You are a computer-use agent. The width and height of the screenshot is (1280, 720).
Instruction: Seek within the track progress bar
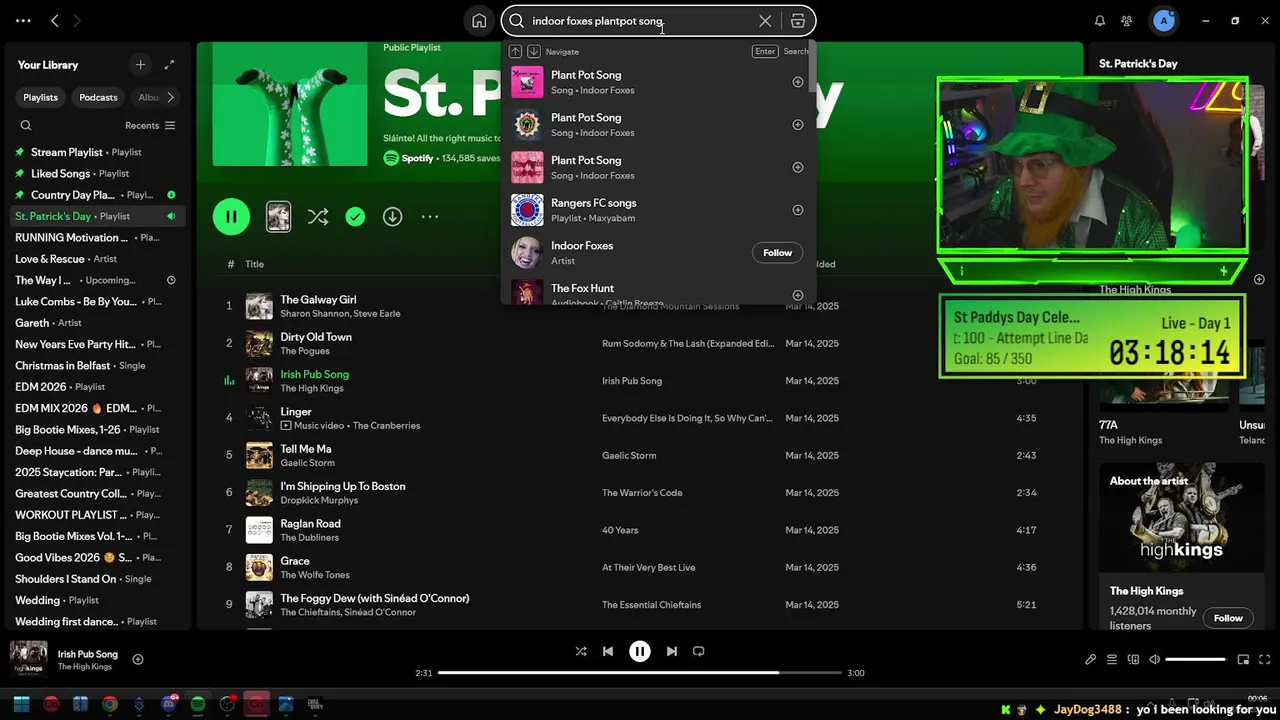(x=640, y=673)
